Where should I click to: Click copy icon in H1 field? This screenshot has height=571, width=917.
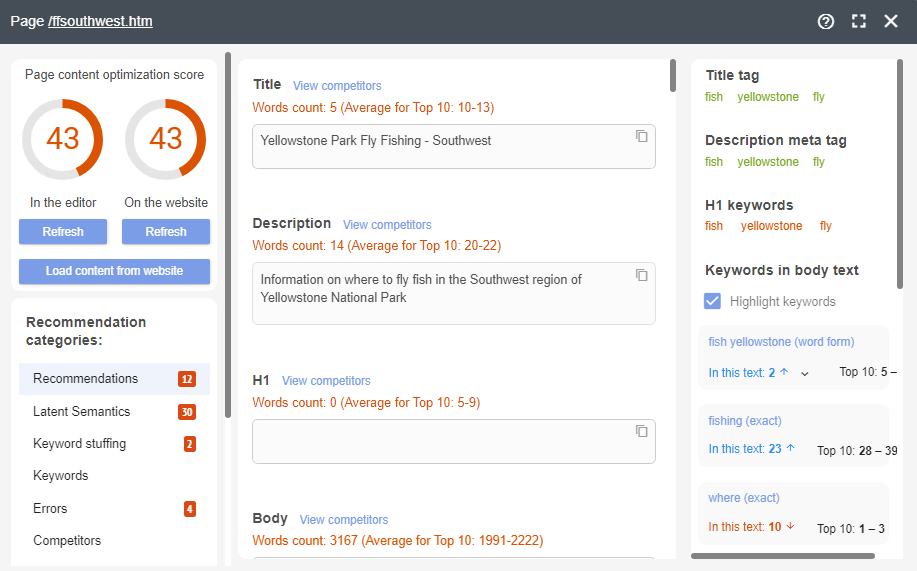click(642, 431)
